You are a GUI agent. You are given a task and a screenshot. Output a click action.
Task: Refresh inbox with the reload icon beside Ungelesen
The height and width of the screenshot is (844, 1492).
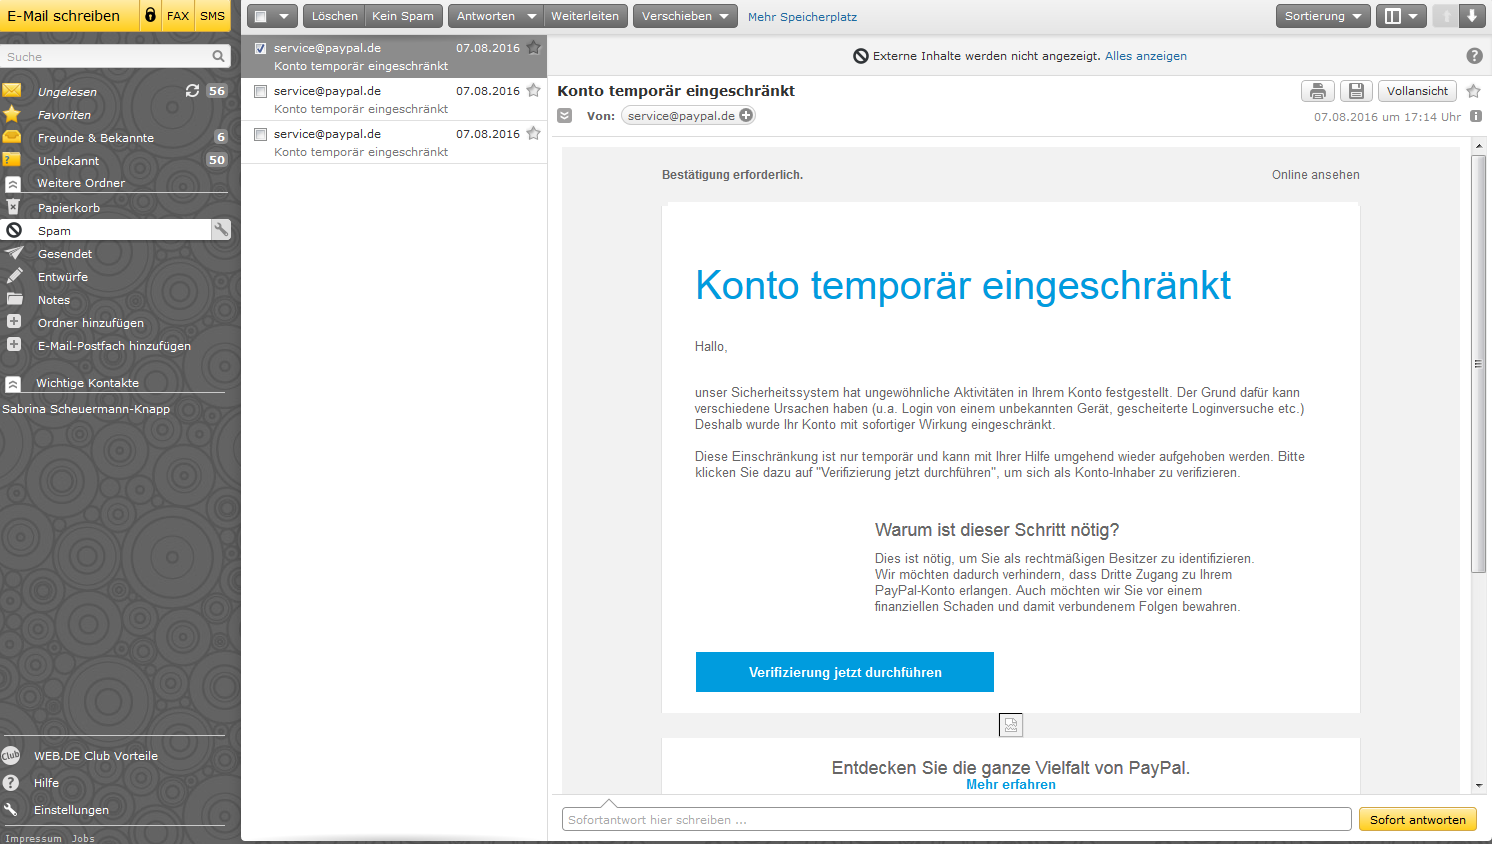[192, 91]
